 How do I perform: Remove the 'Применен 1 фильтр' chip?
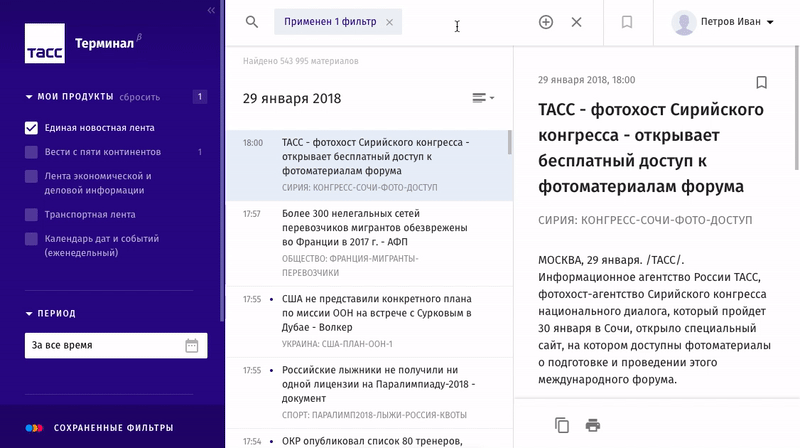pos(389,22)
